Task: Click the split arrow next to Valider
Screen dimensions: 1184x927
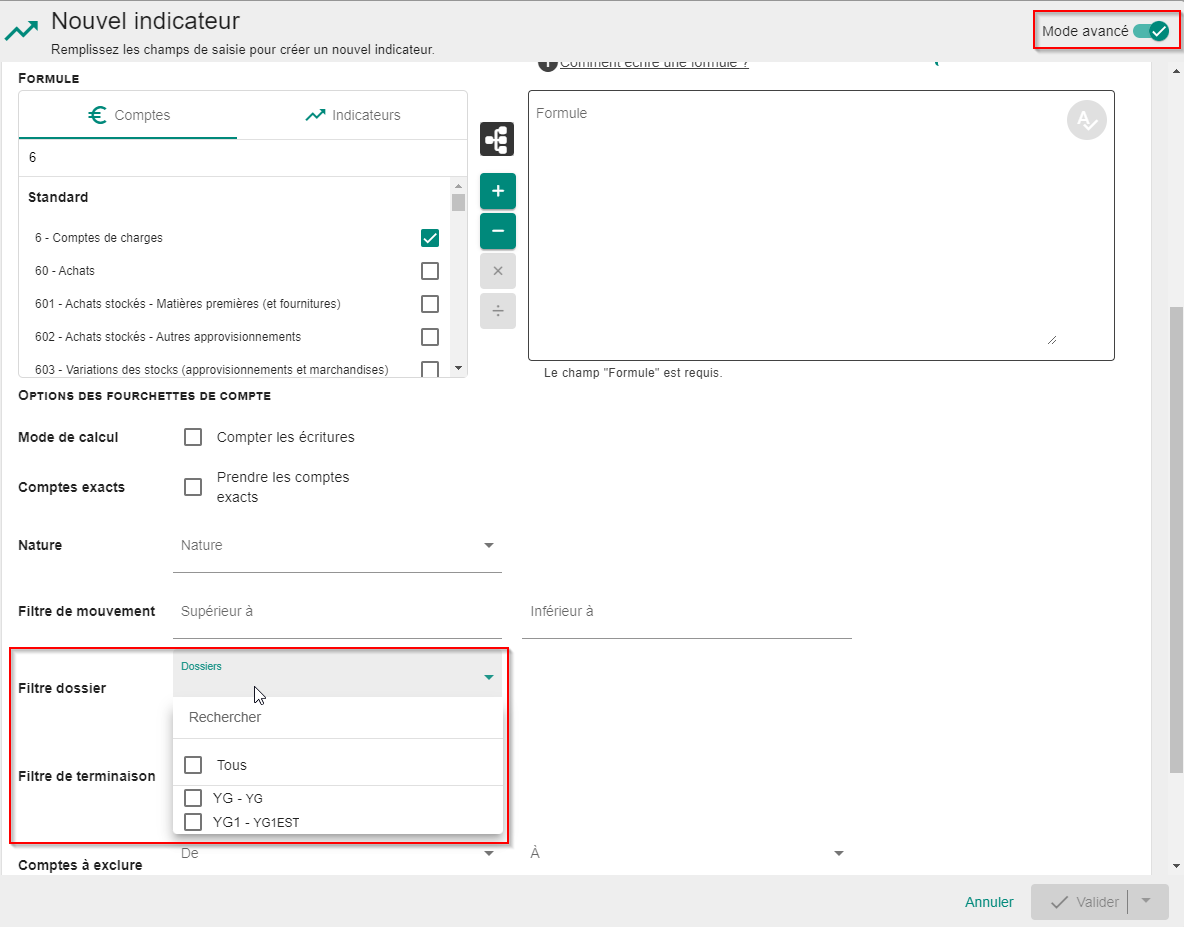Action: coord(1146,901)
